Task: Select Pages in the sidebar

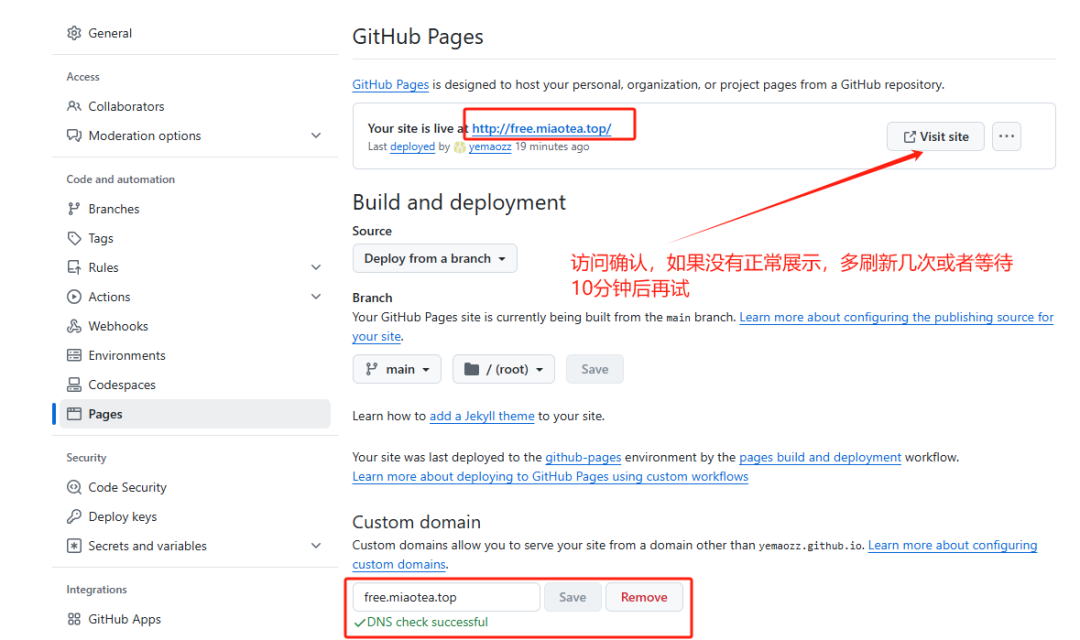Action: 195,414
